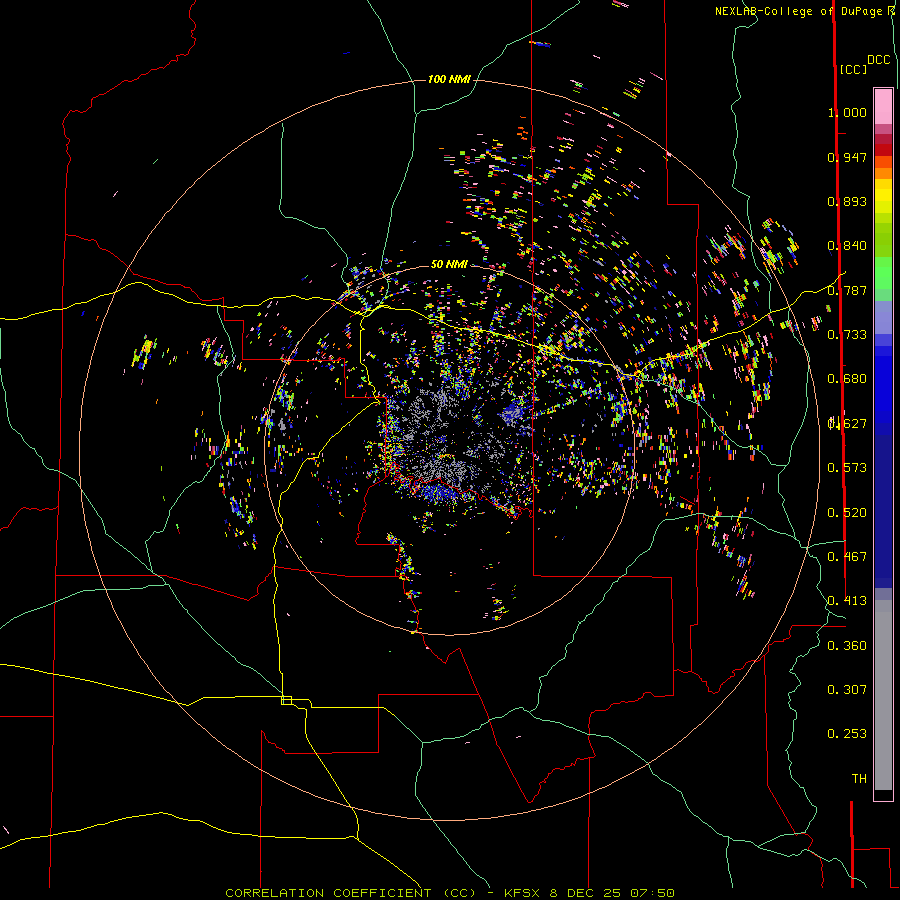
Task: Pick the red segment of the color bar
Action: click(x=883, y=150)
